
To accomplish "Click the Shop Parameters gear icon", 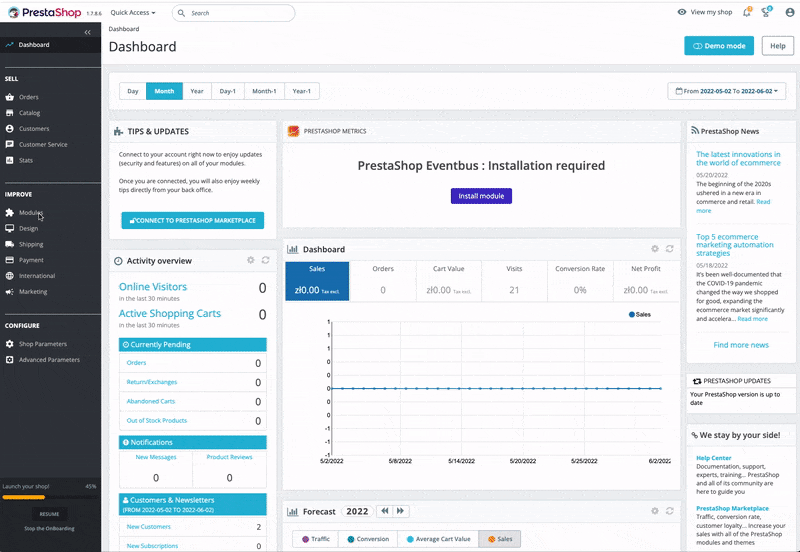I will click(9, 344).
